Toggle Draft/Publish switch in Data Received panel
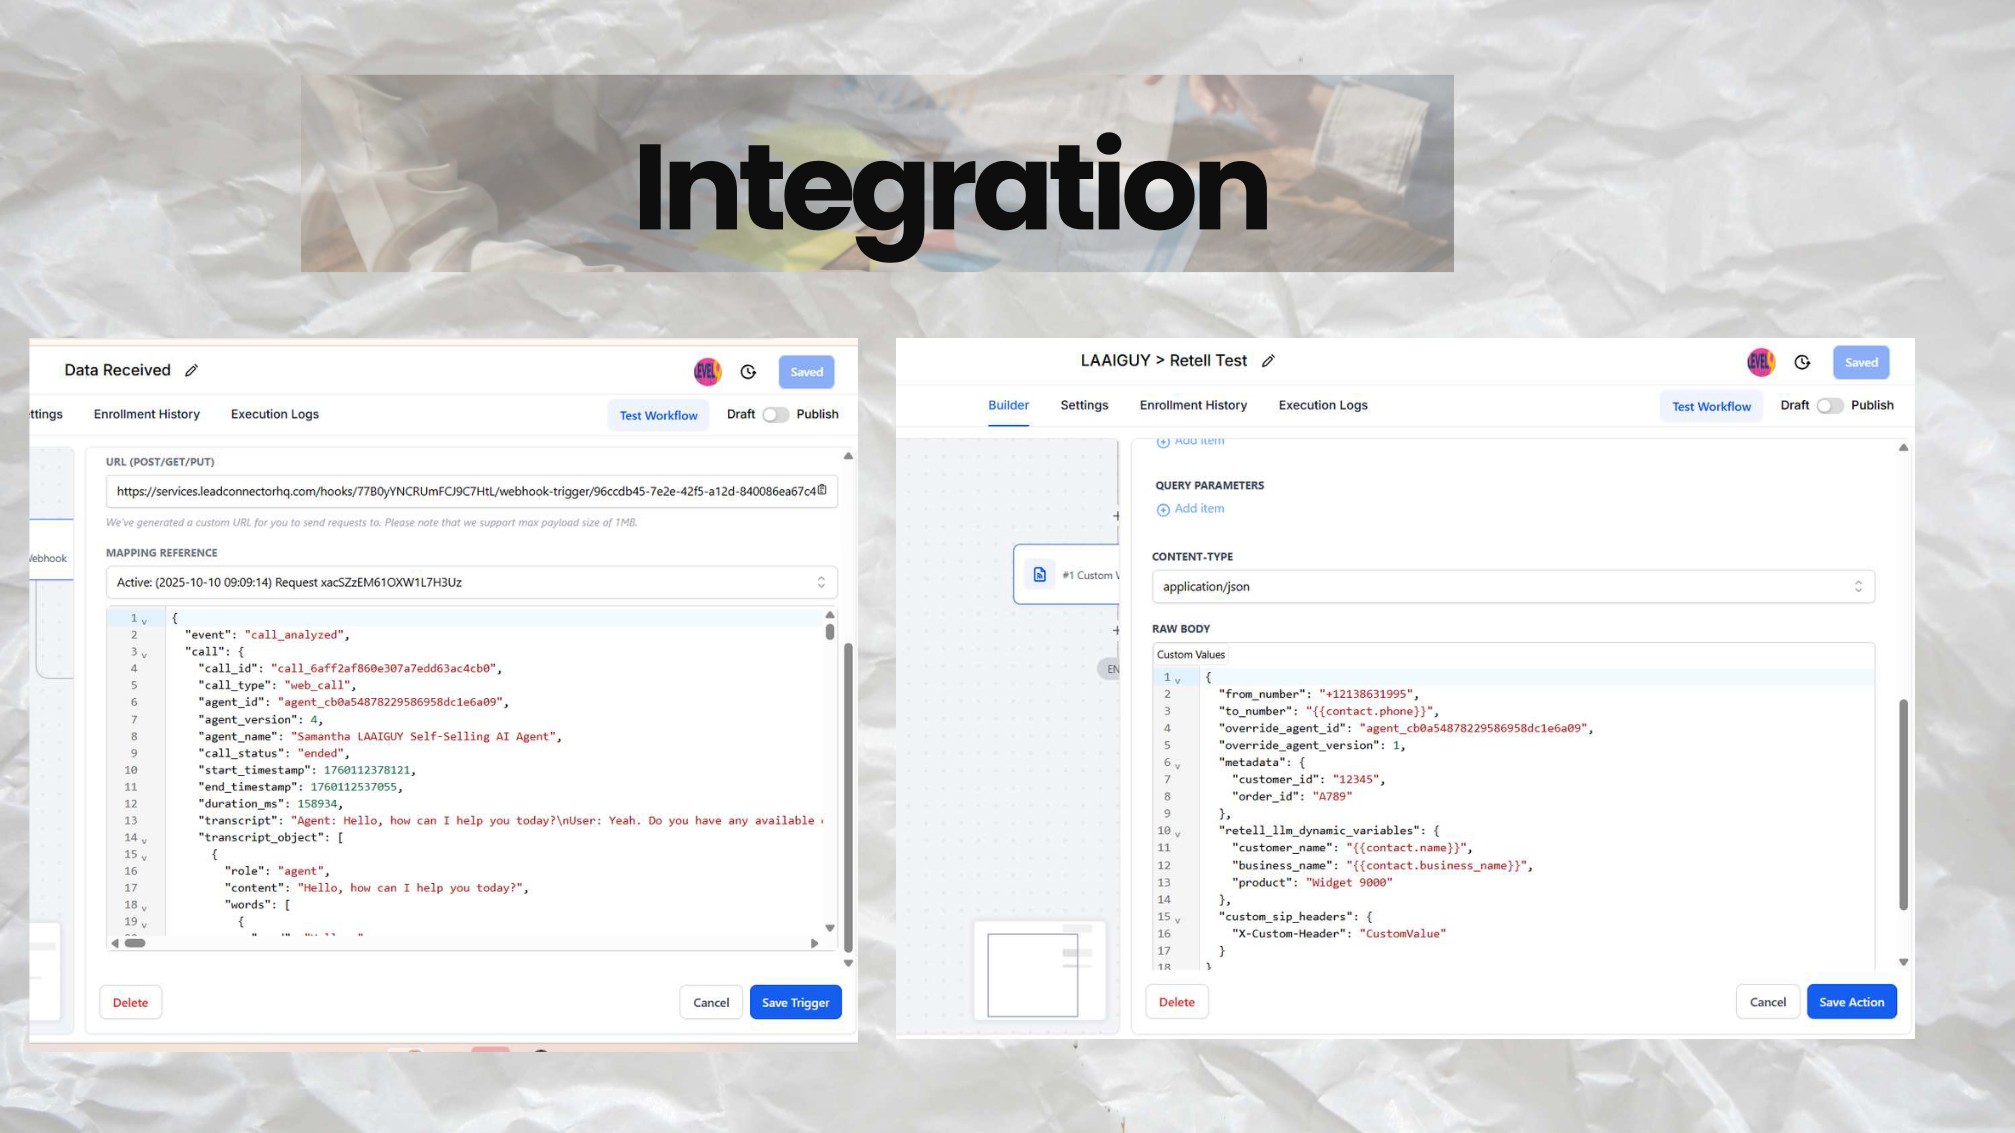Viewport: 2015px width, 1133px height. (x=775, y=415)
